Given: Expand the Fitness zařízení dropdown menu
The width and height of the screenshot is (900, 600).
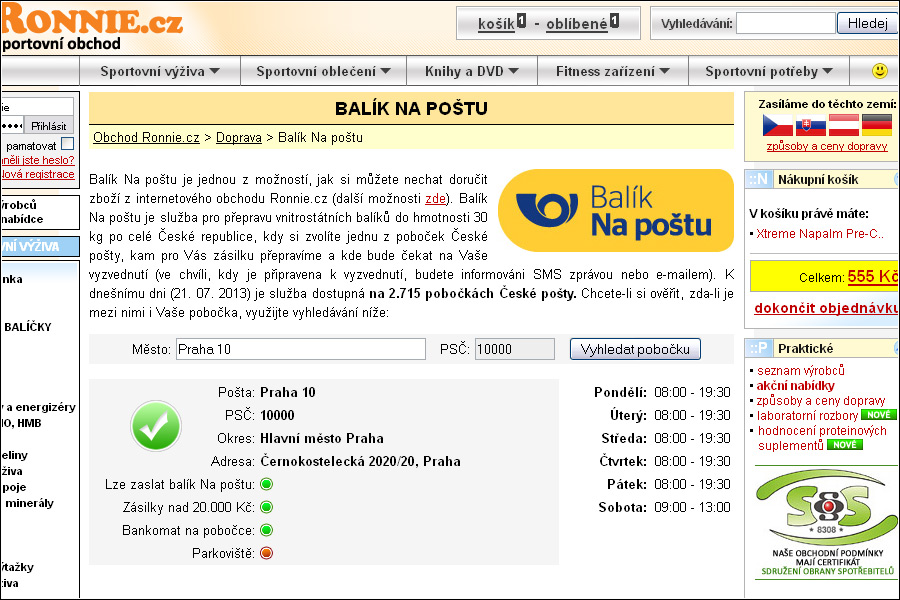Looking at the screenshot, I should (x=612, y=71).
